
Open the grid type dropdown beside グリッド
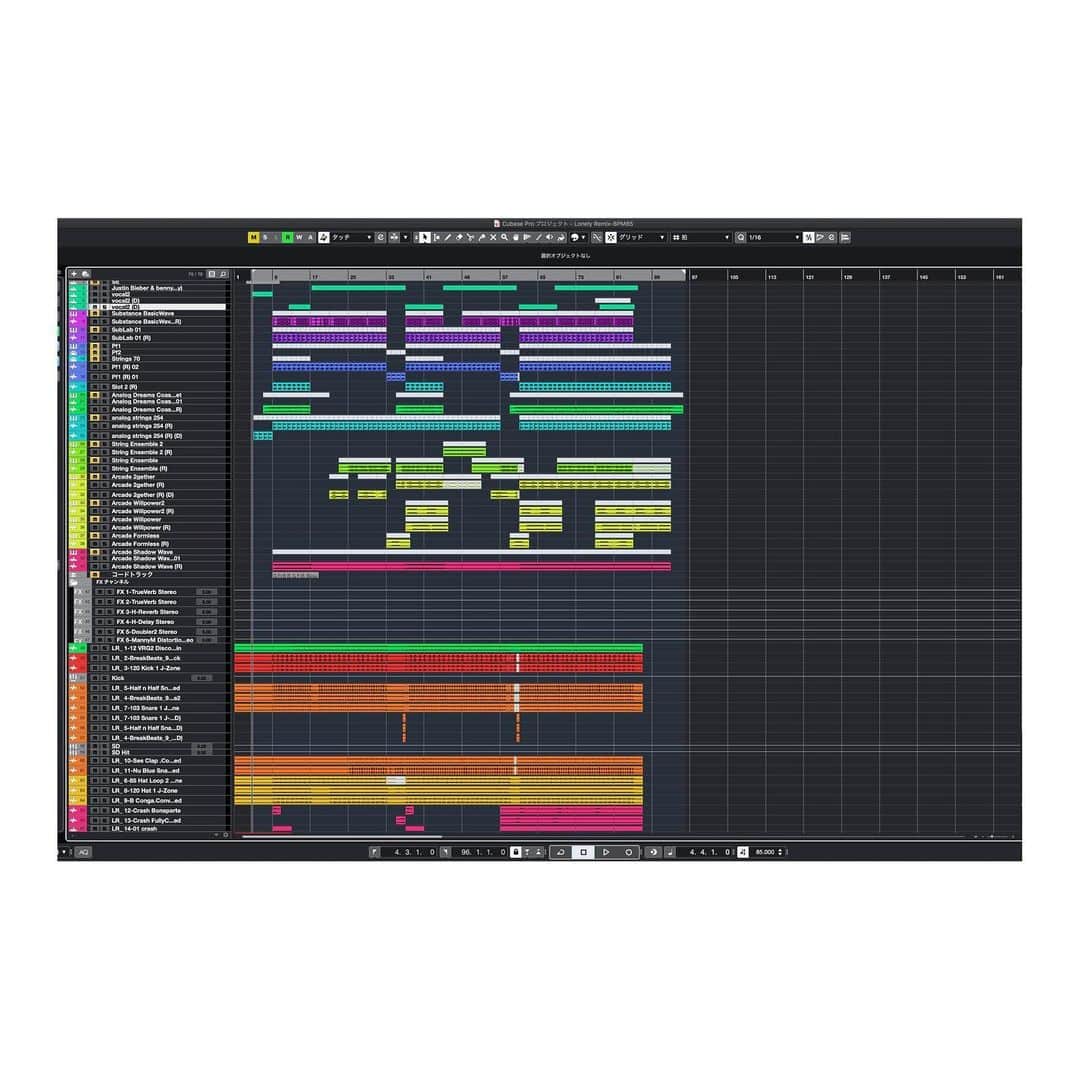point(700,237)
